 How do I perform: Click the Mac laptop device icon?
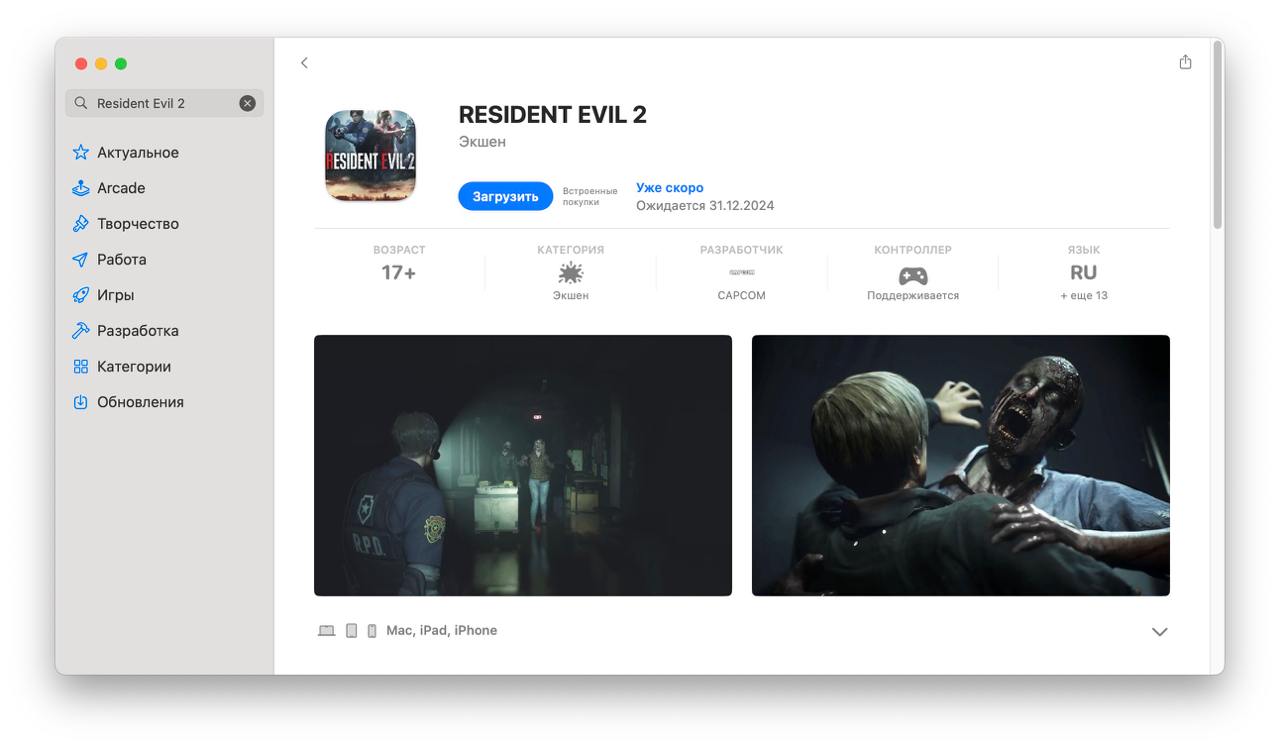pyautogui.click(x=327, y=631)
